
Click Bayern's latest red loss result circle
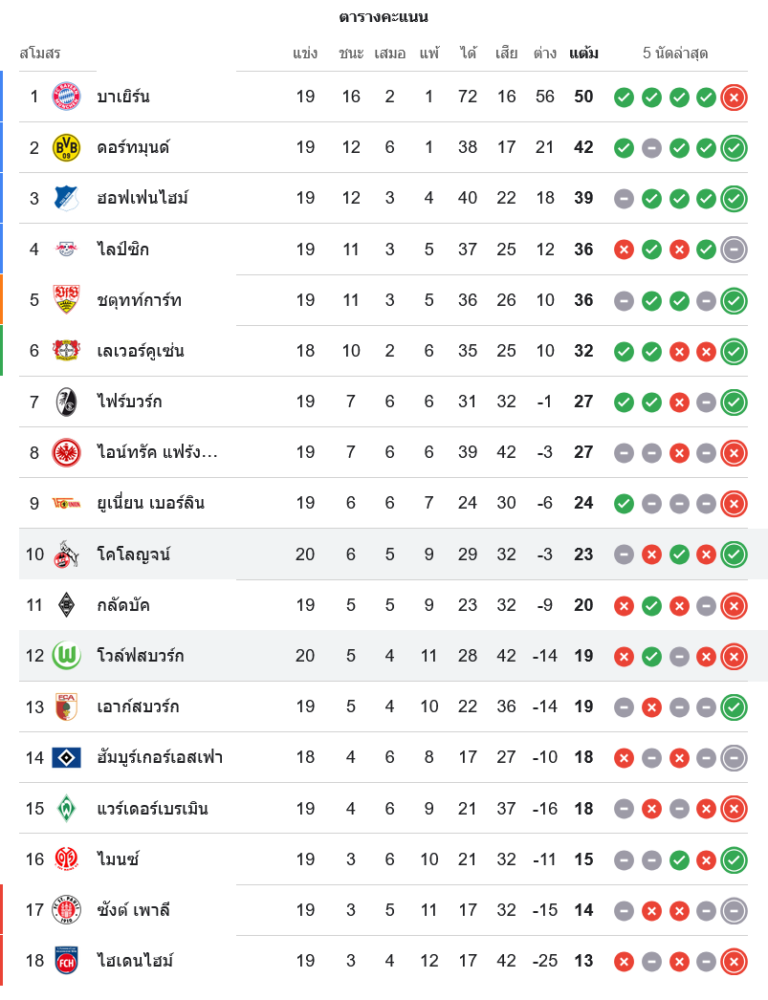[x=734, y=97]
